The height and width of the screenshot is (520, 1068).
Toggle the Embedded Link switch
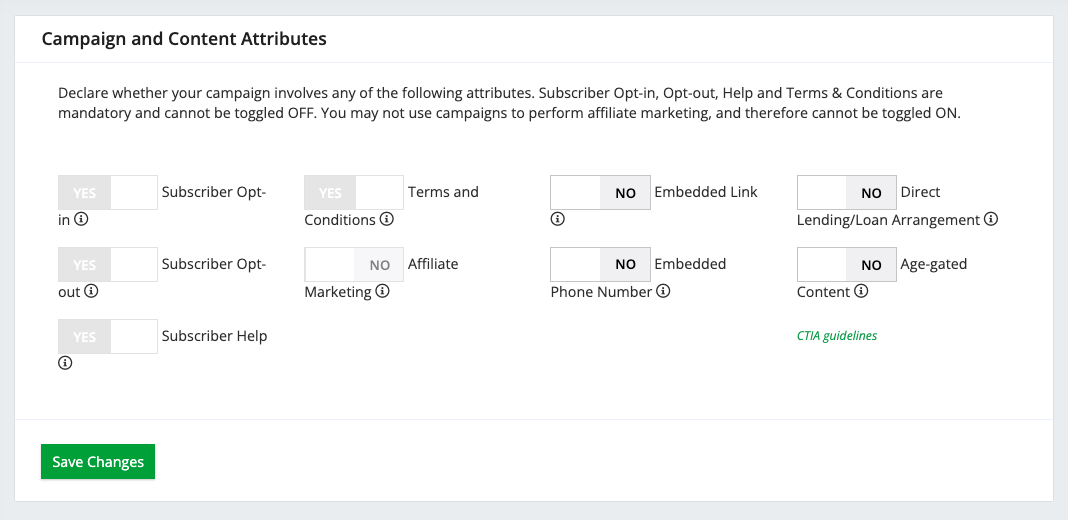(600, 192)
